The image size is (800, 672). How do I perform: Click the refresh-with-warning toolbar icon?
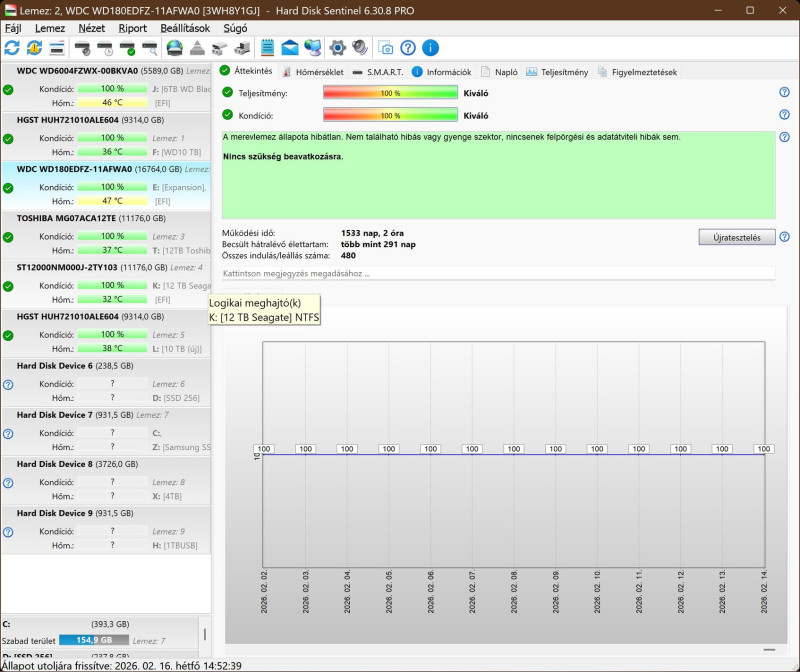tap(34, 48)
